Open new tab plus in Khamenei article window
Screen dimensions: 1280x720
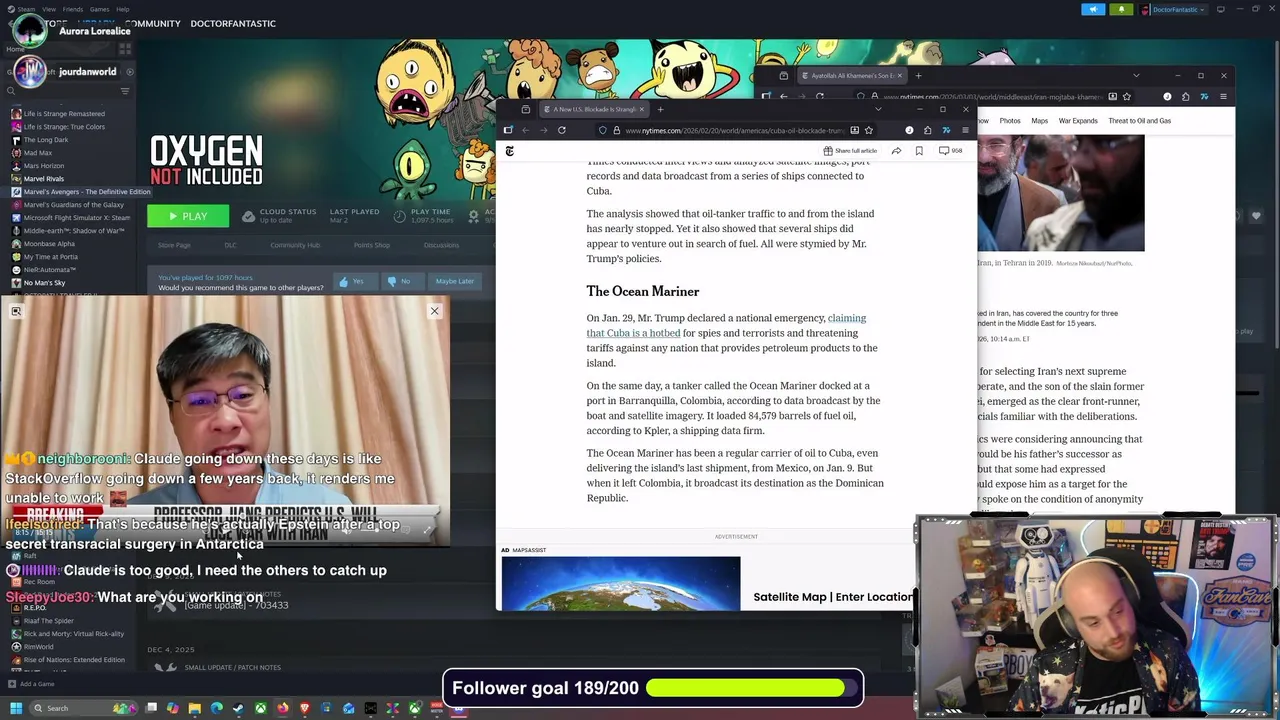tap(919, 76)
